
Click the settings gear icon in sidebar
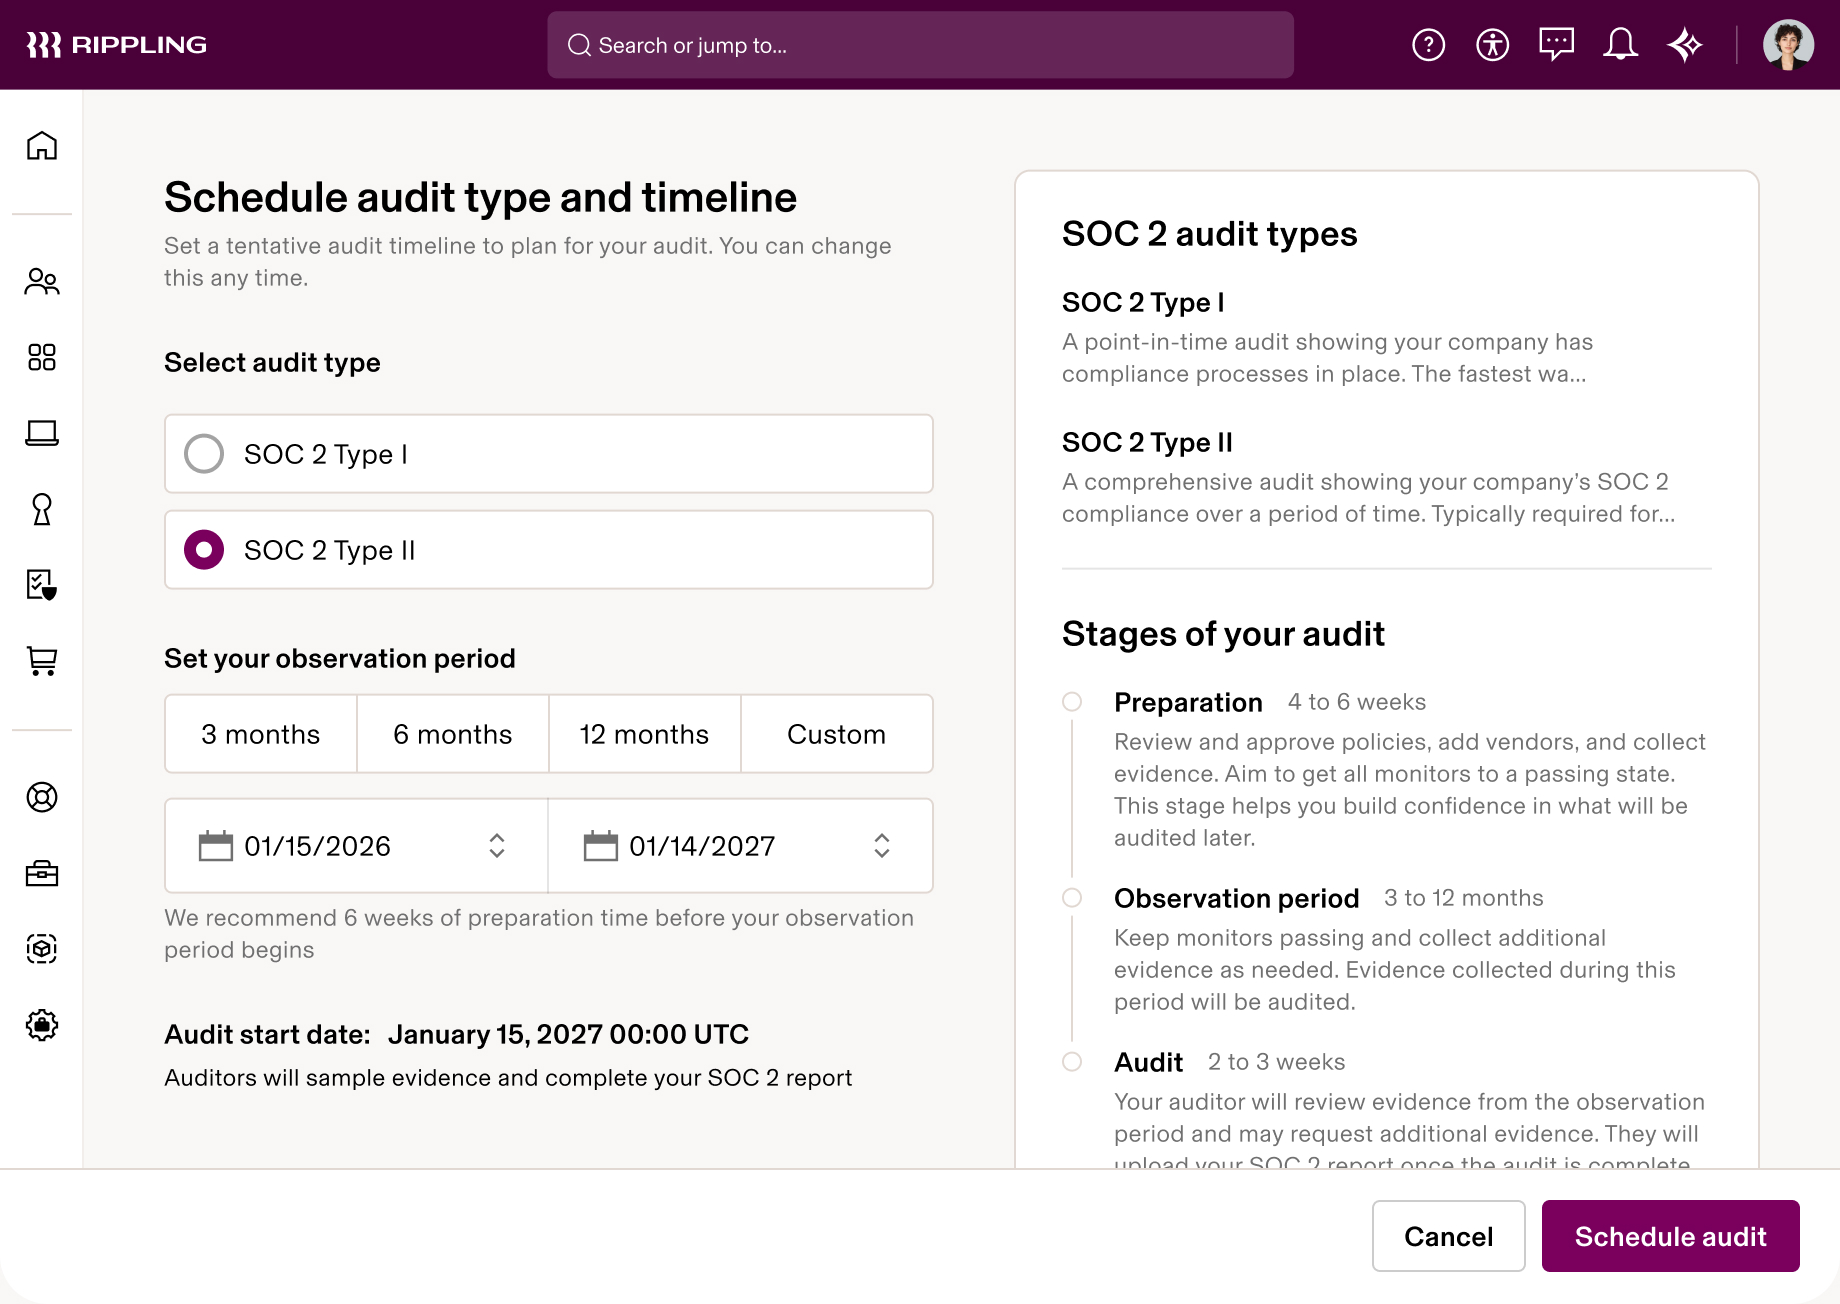tap(42, 1026)
